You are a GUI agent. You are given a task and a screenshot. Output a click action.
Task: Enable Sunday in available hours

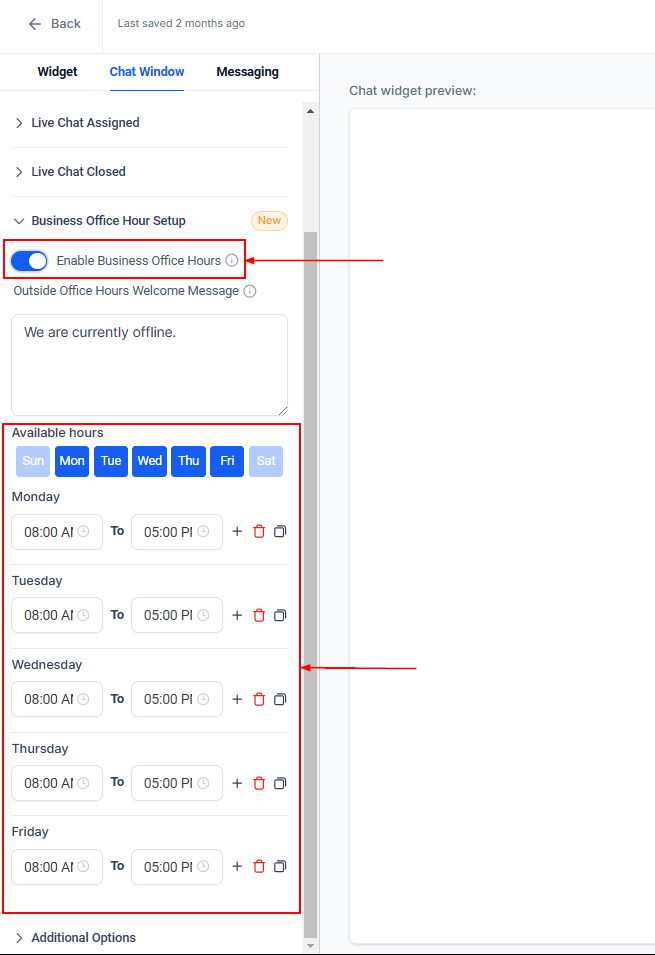[33, 461]
